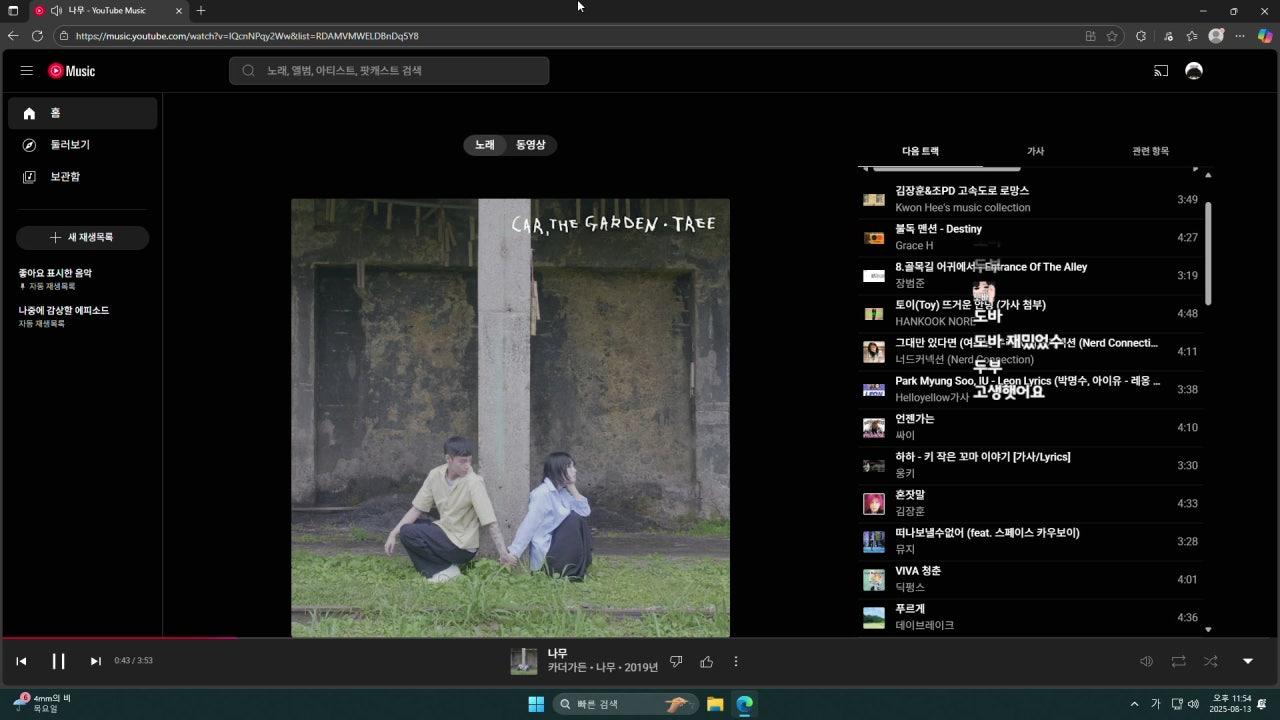This screenshot has height=720, width=1280.
Task: Skip to the previous track
Action: [x=21, y=661]
